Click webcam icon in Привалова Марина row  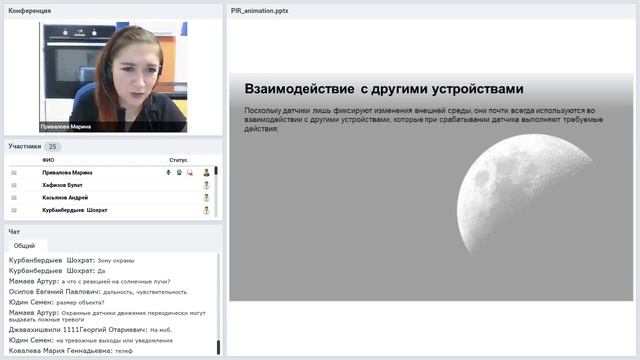point(179,173)
